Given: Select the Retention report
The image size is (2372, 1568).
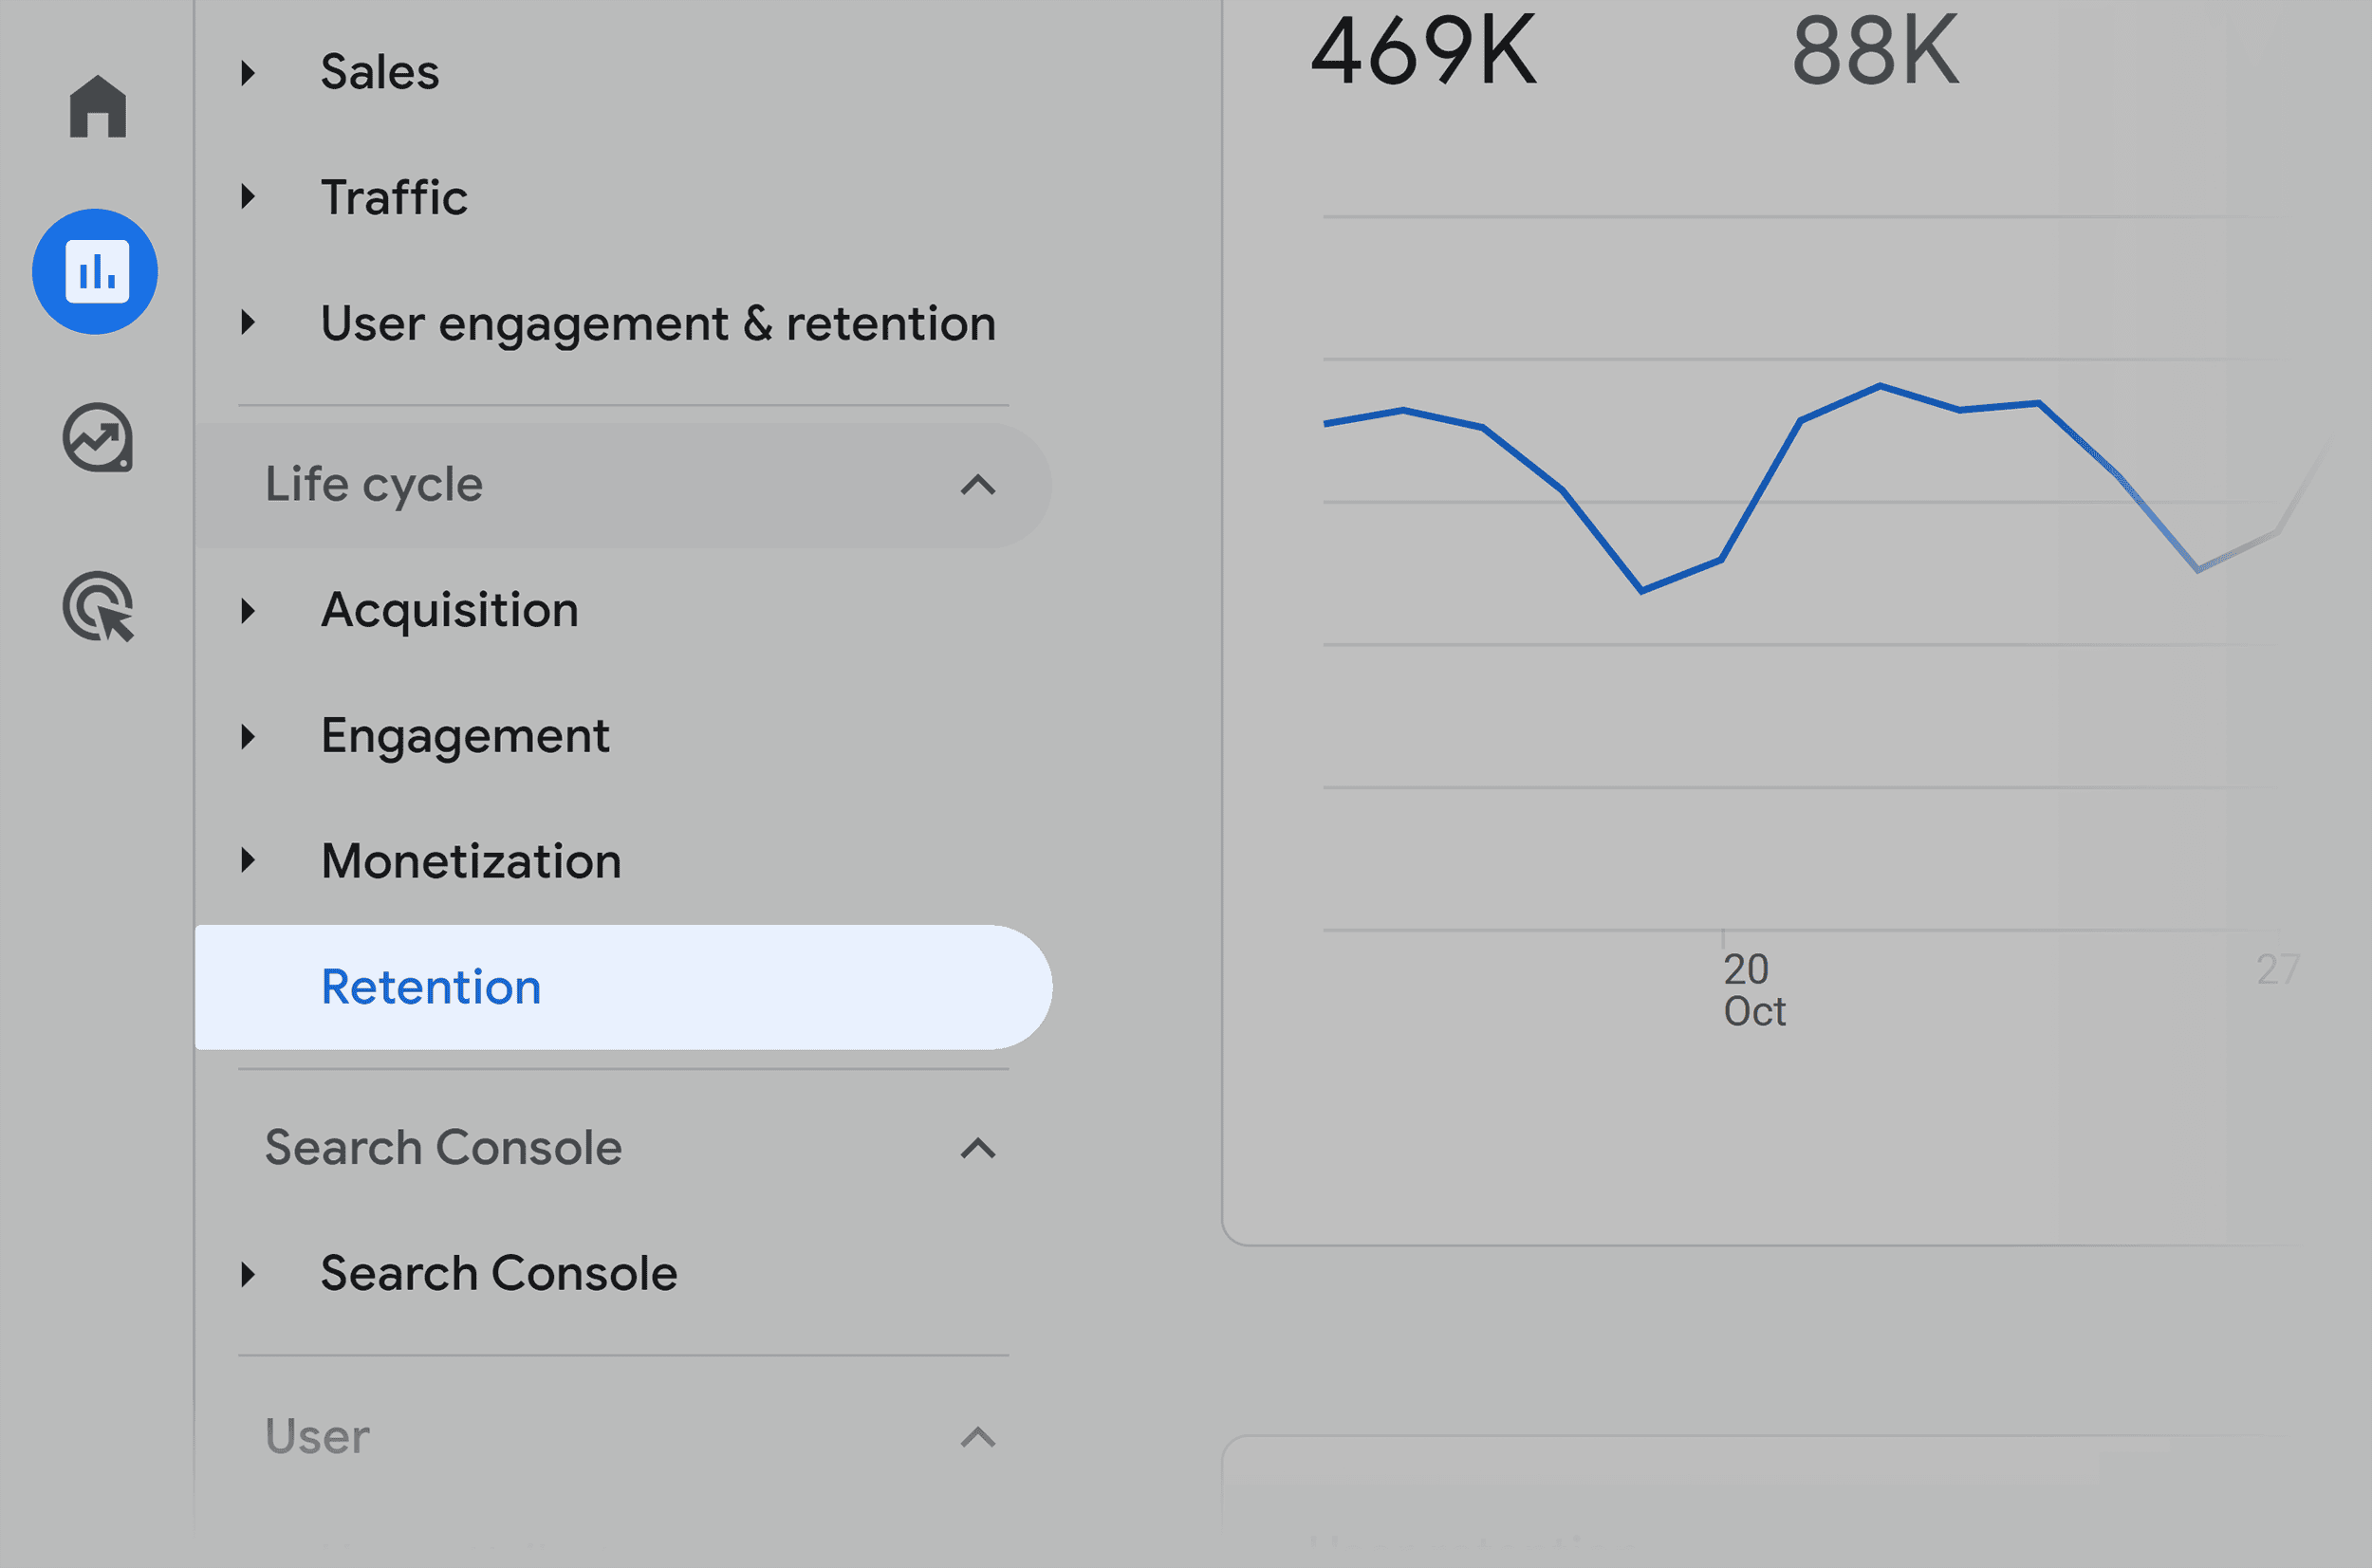Looking at the screenshot, I should 623,987.
